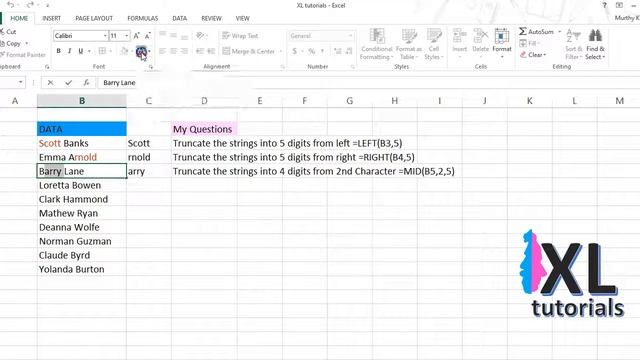Click AutoSum

[x=536, y=31]
